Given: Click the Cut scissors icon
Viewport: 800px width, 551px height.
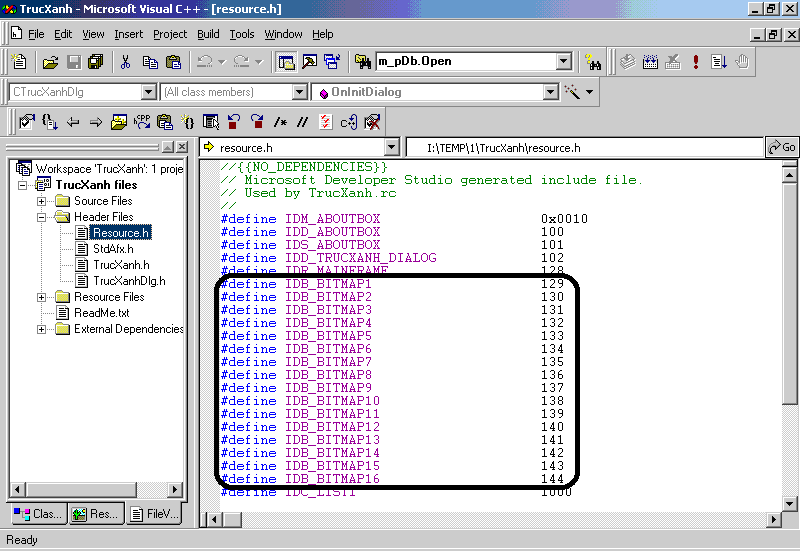Looking at the screenshot, I should pos(126,62).
